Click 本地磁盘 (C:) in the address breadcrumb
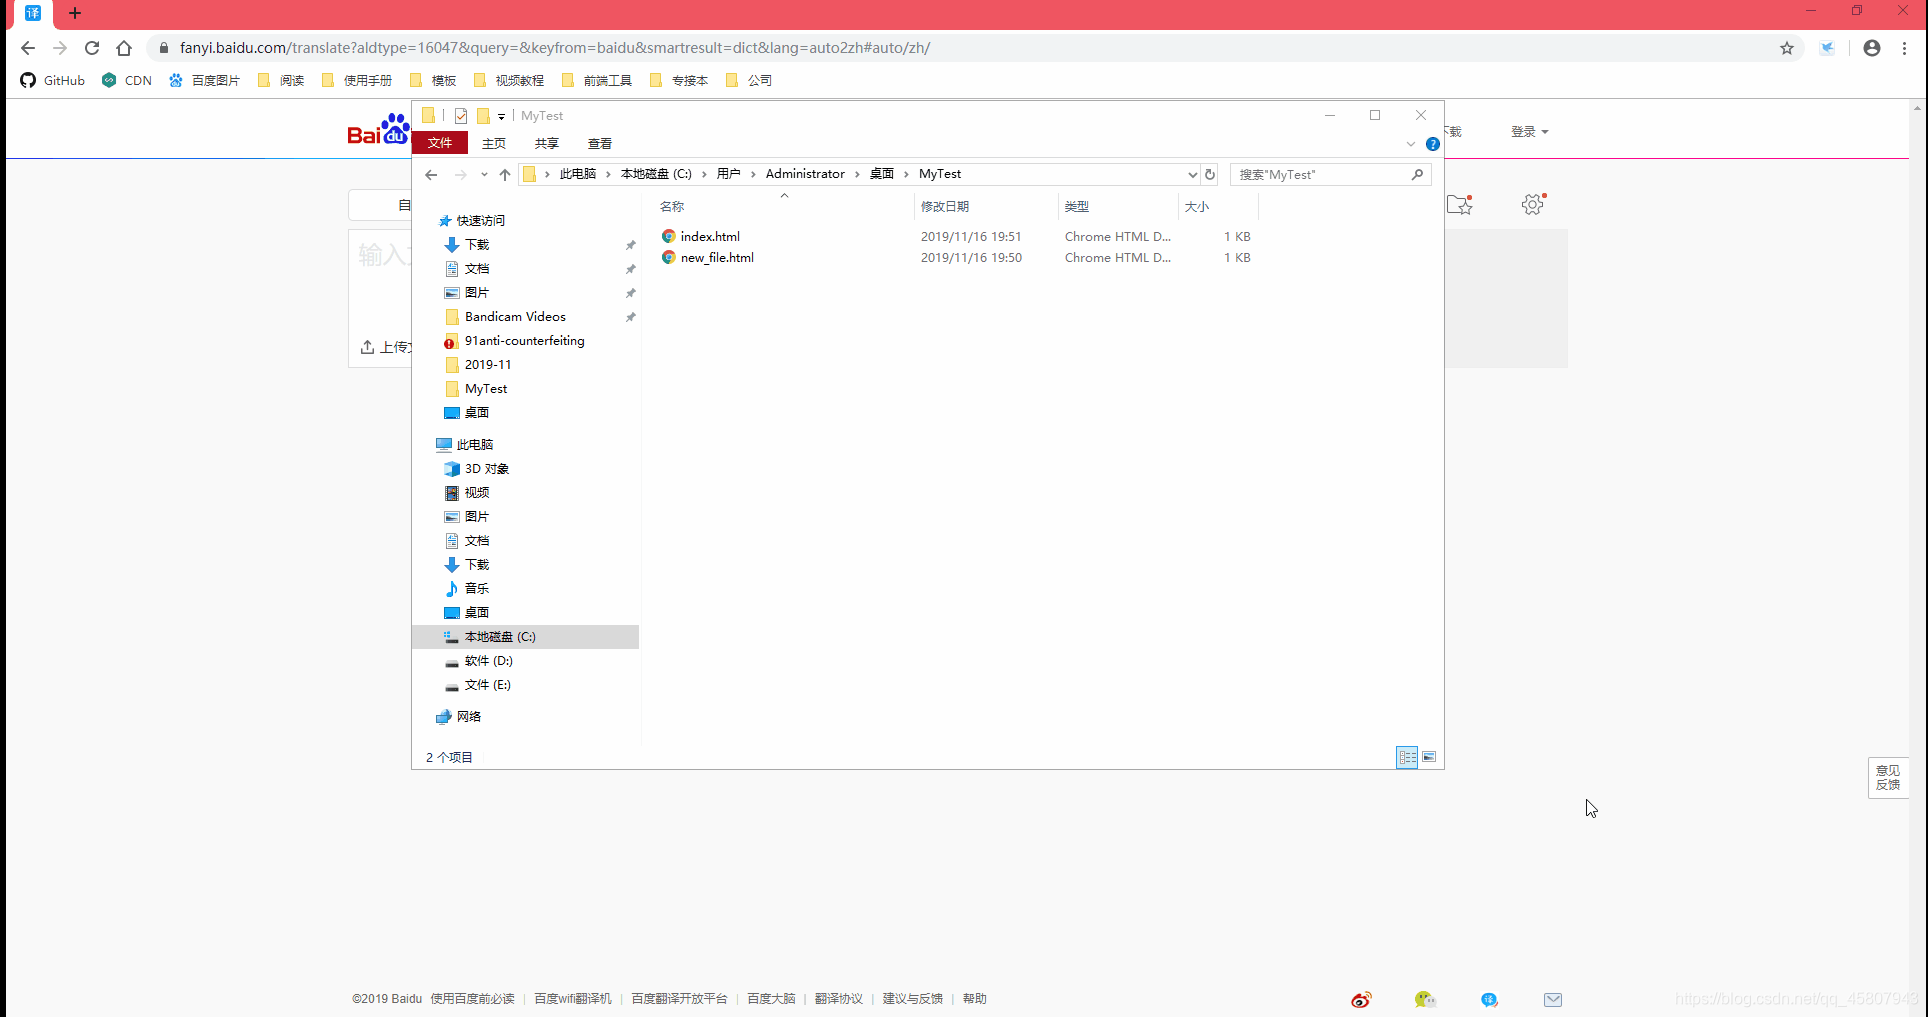Image resolution: width=1928 pixels, height=1017 pixels. (656, 174)
